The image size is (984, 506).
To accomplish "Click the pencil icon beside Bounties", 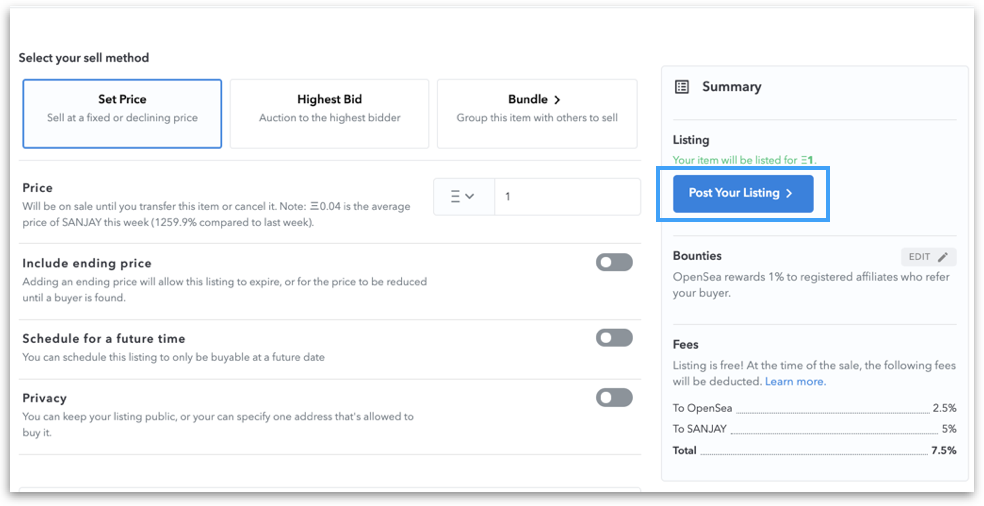I will pyautogui.click(x=944, y=257).
